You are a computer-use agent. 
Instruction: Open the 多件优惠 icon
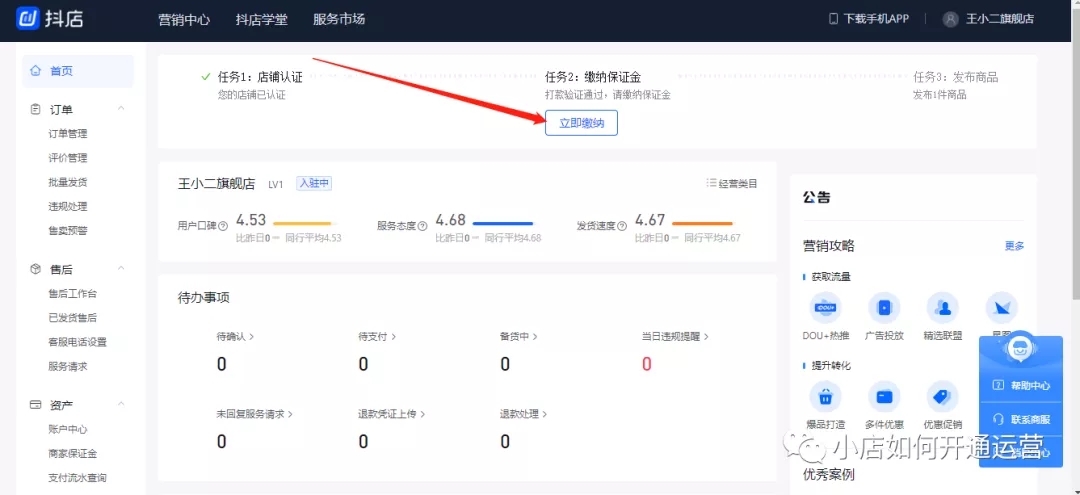[884, 397]
